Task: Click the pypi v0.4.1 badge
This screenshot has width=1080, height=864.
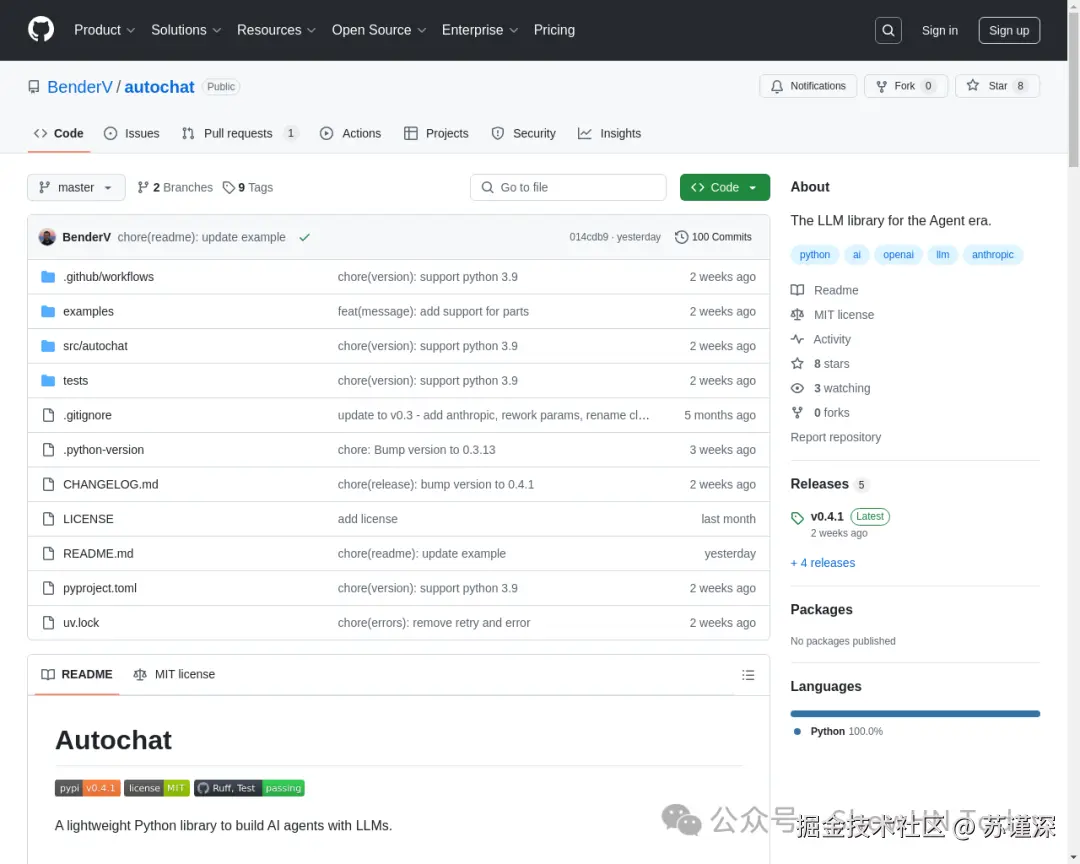Action: pyautogui.click(x=87, y=788)
